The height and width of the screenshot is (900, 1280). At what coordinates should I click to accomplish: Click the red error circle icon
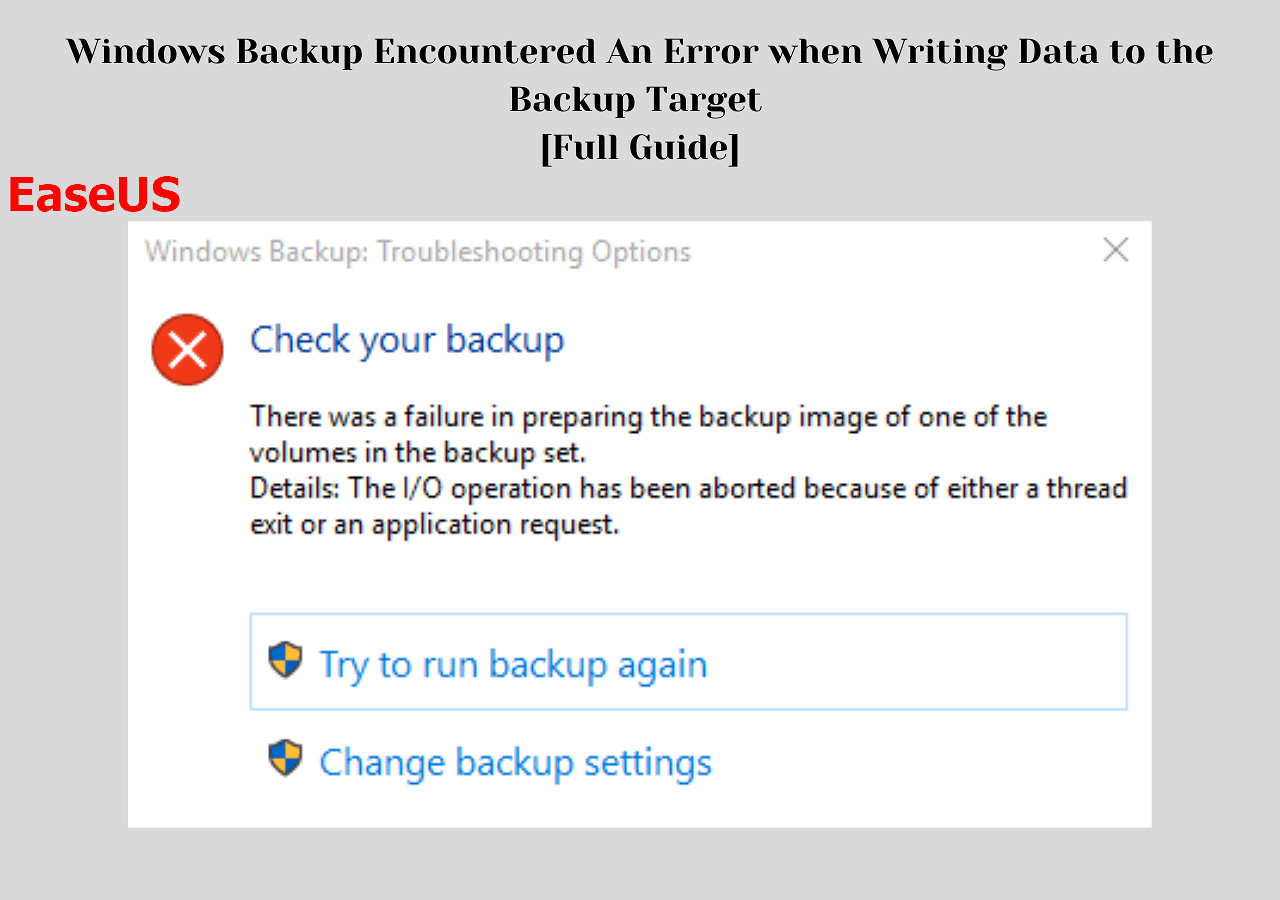point(187,349)
